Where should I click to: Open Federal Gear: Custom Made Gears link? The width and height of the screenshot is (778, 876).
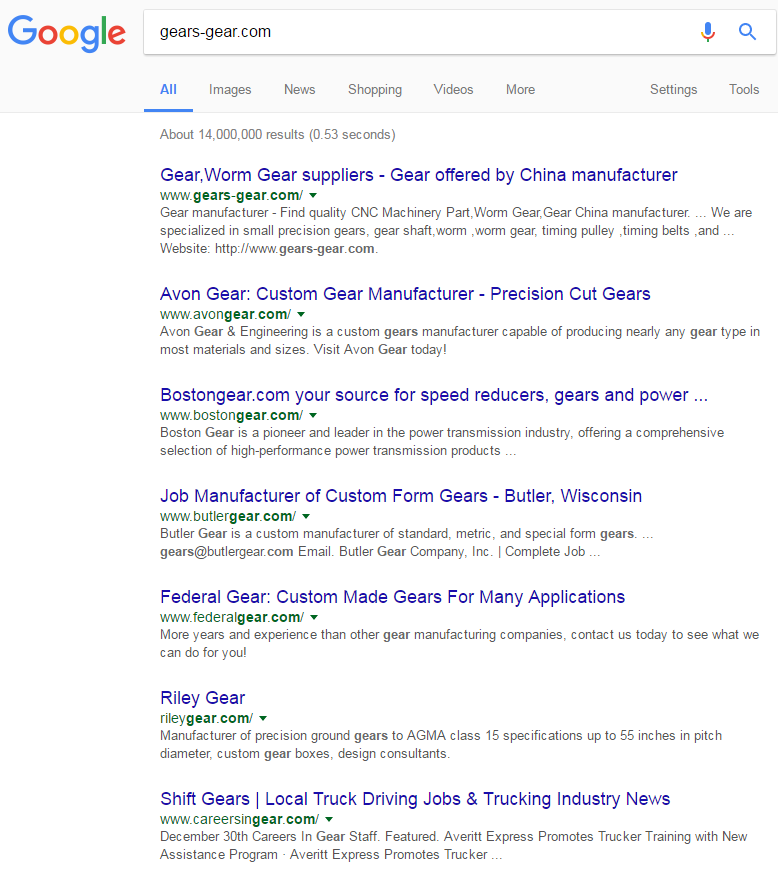tap(392, 597)
